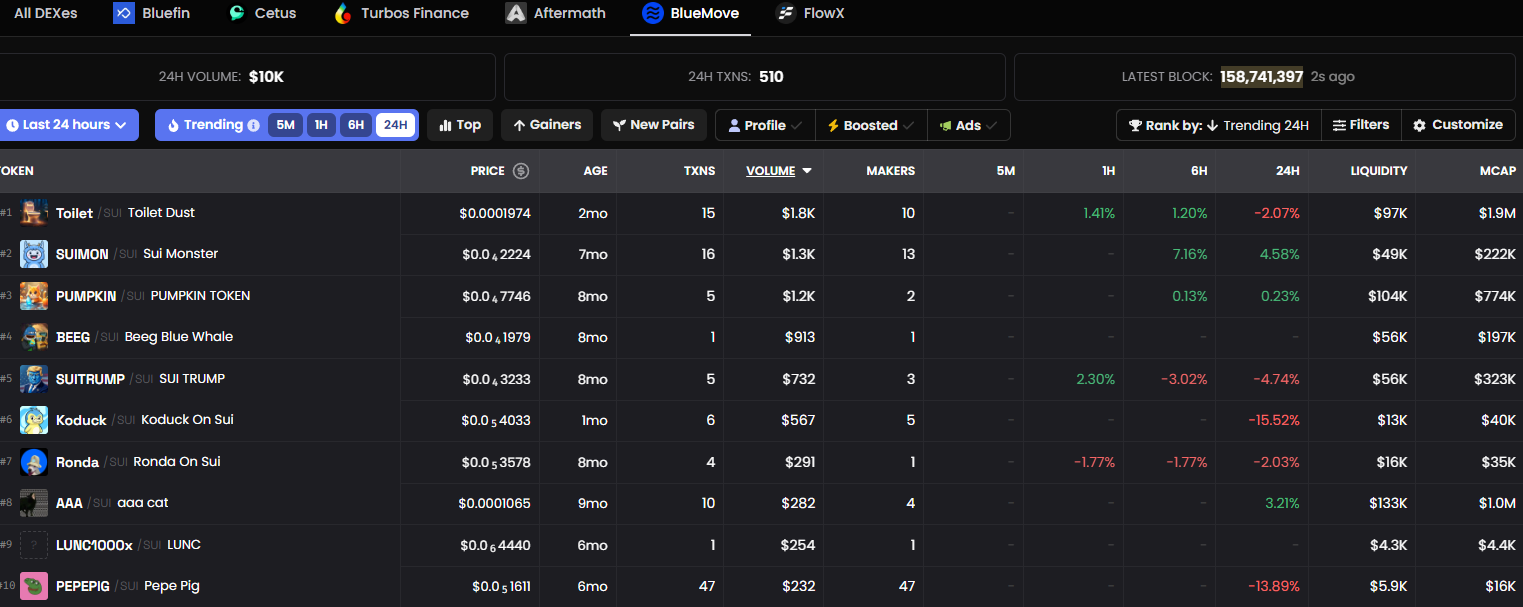Click the Gainers button
This screenshot has height=607, width=1523.
coord(547,125)
